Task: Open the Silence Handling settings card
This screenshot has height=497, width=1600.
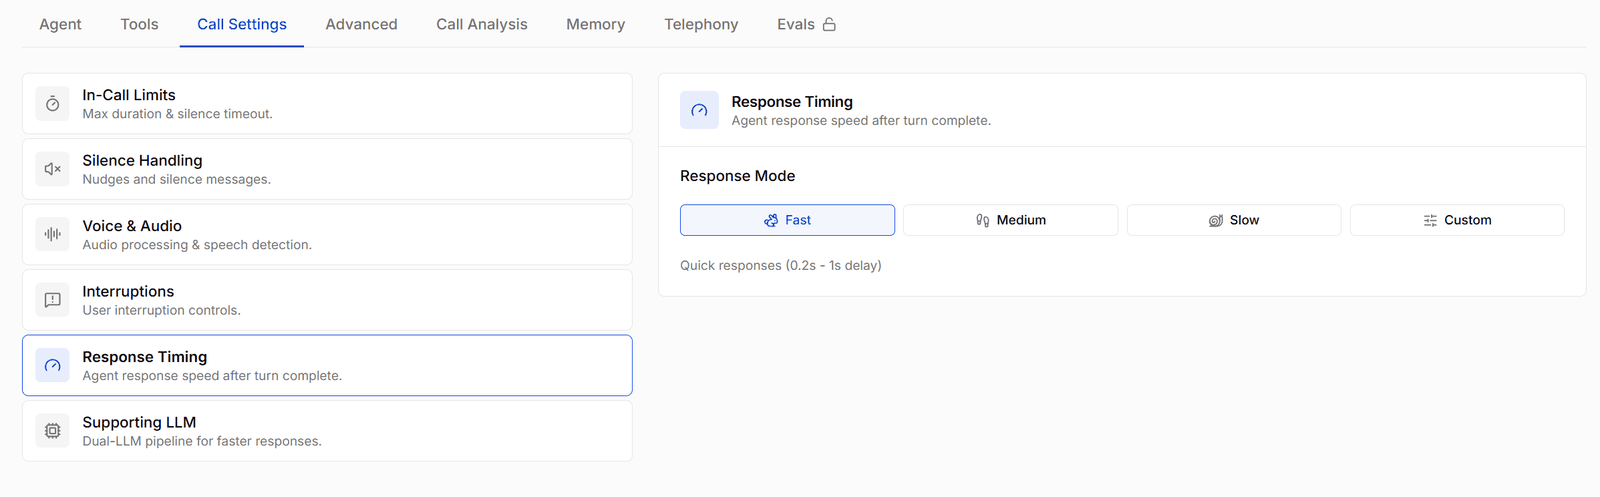Action: [327, 169]
